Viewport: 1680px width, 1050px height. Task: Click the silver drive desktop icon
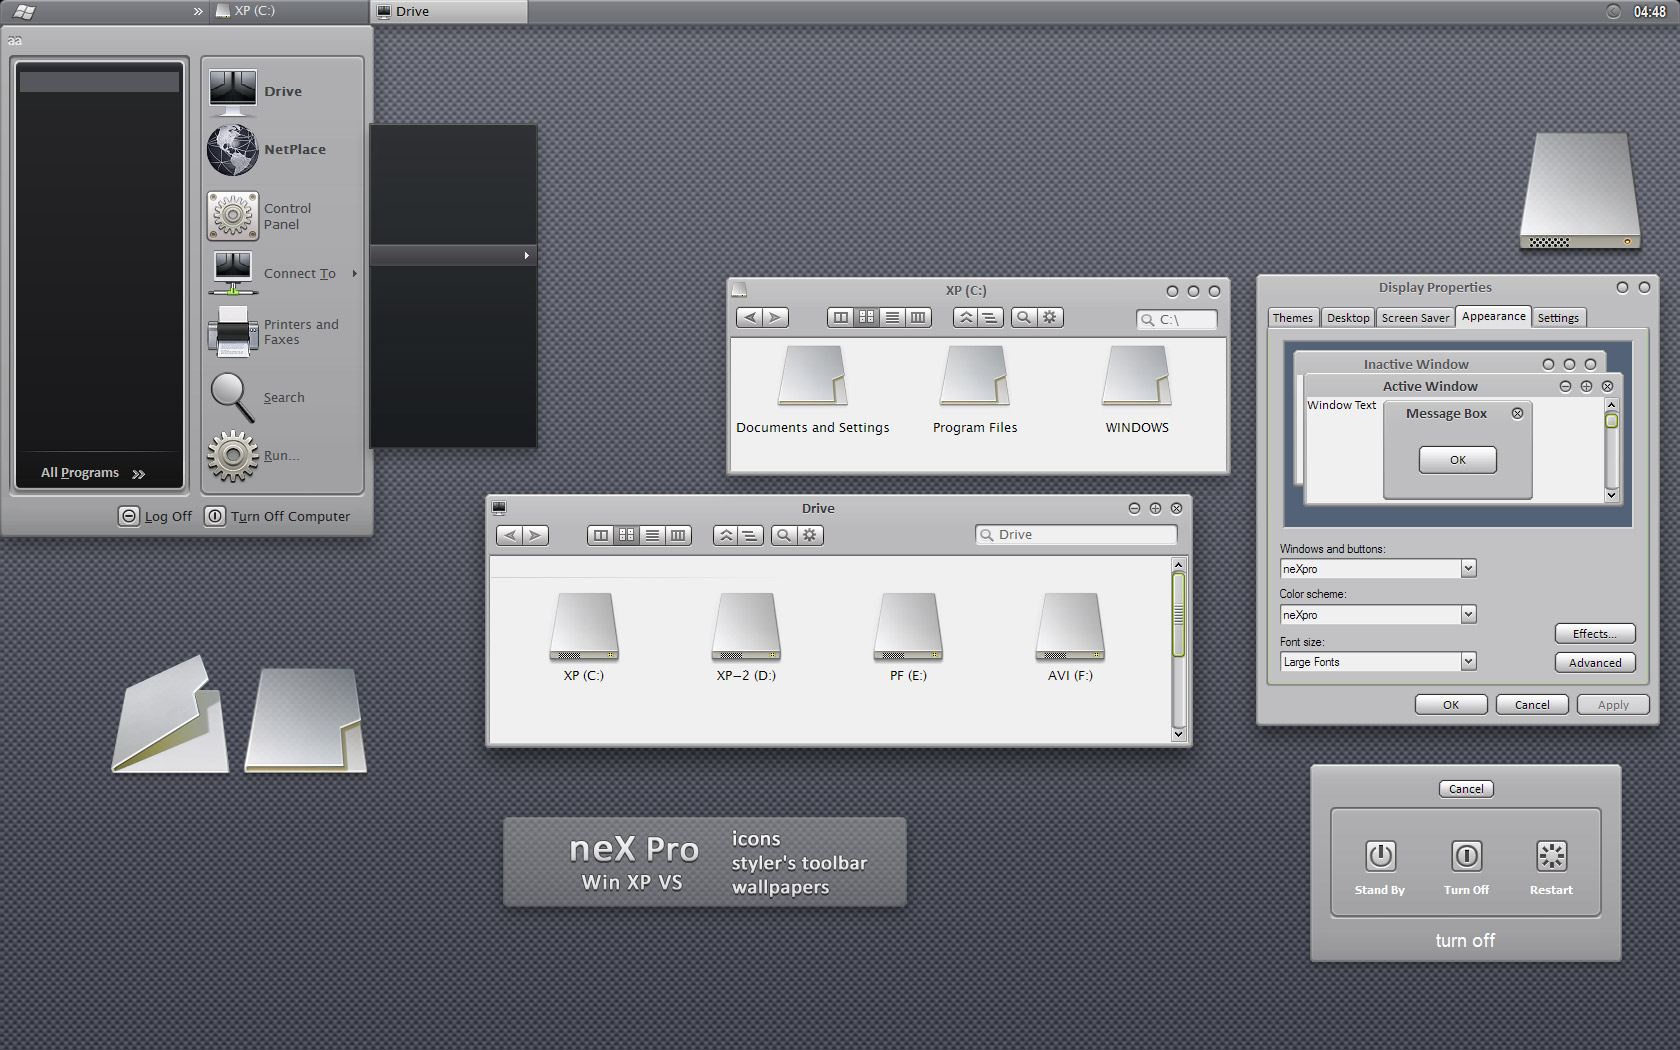[x=1580, y=191]
